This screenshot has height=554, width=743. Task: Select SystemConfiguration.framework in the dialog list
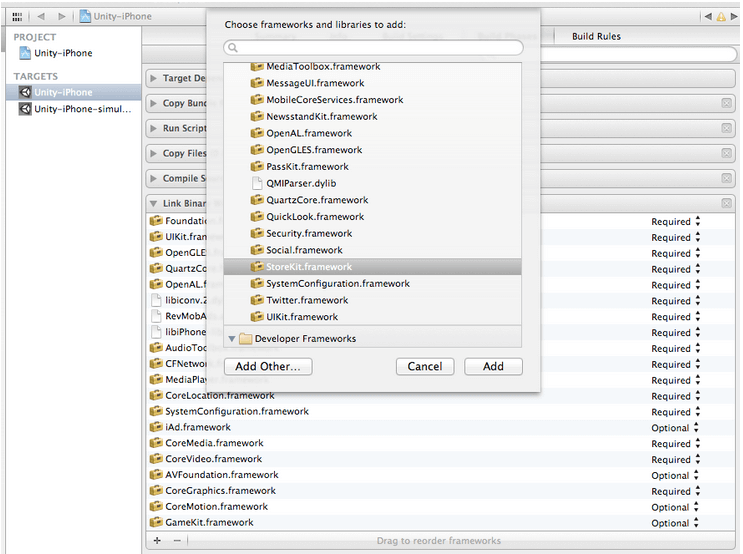372,283
